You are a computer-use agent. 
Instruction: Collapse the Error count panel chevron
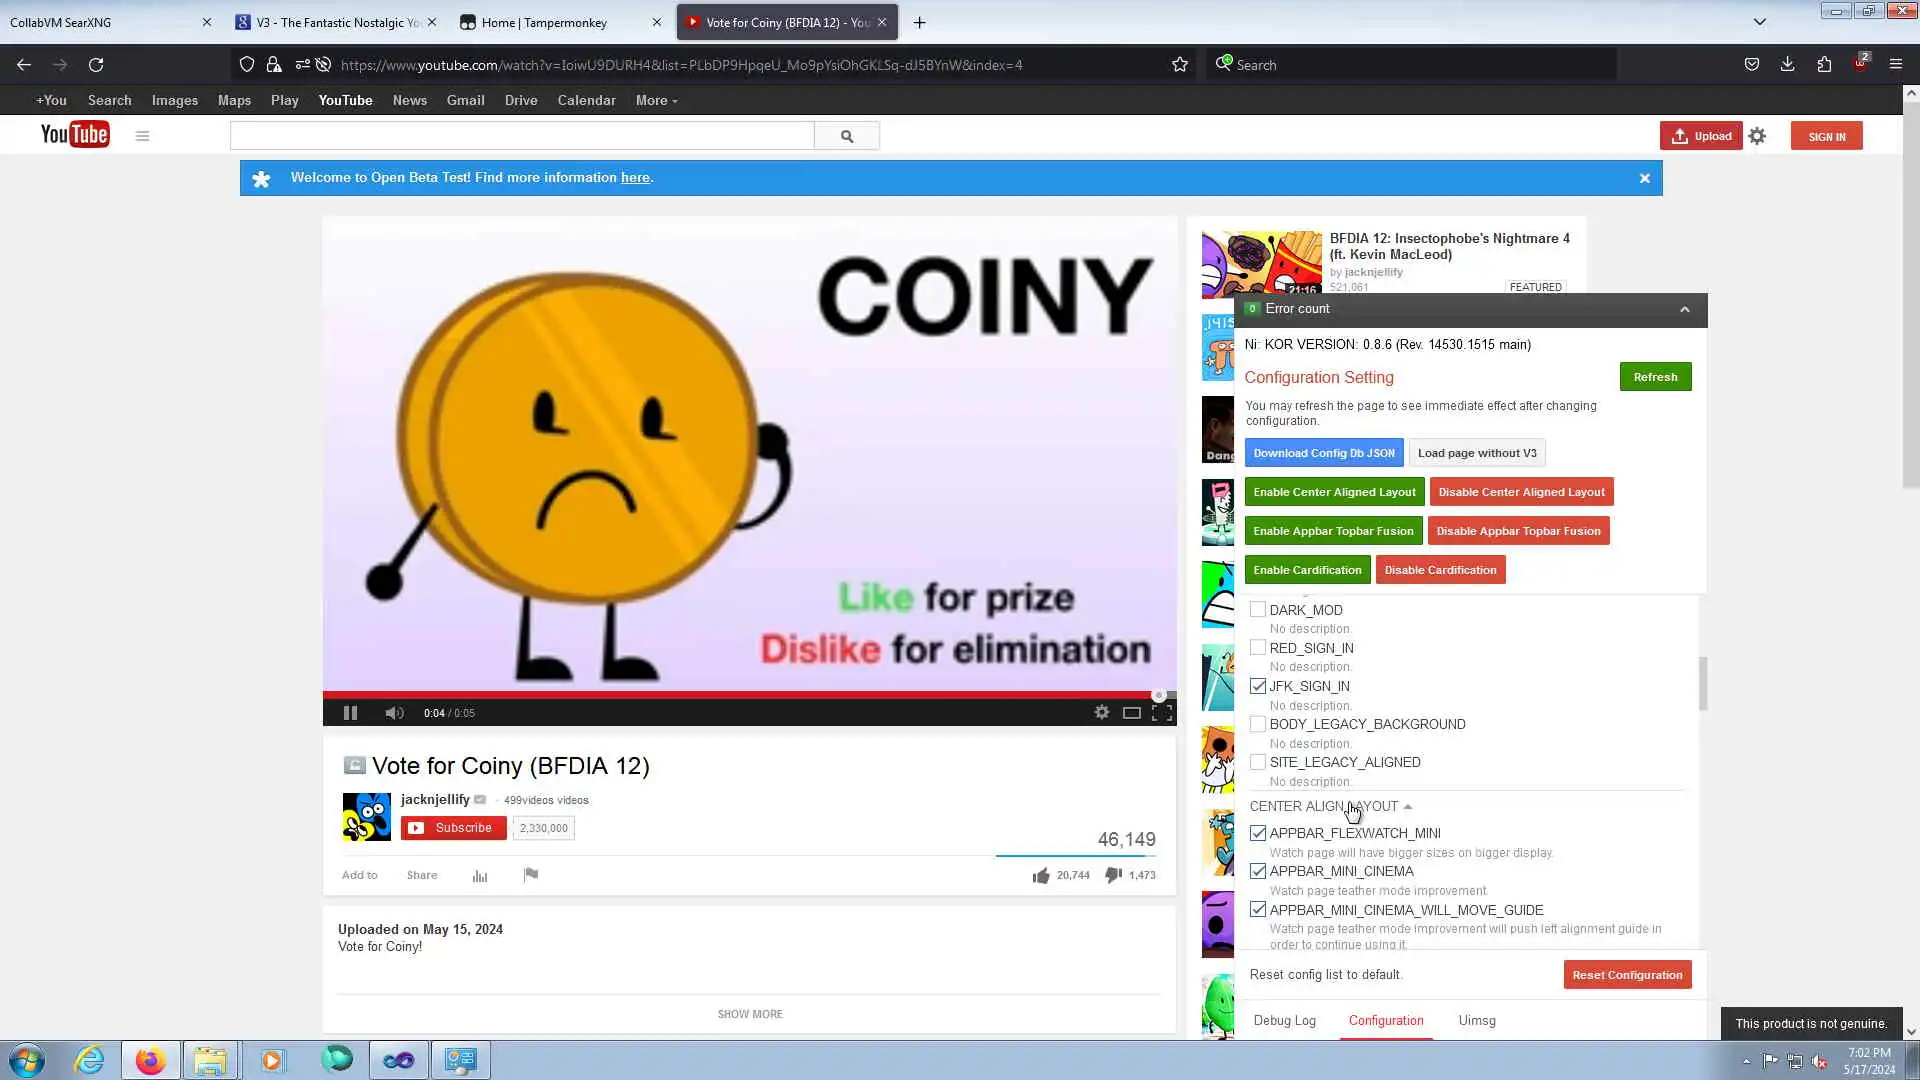(x=1685, y=309)
